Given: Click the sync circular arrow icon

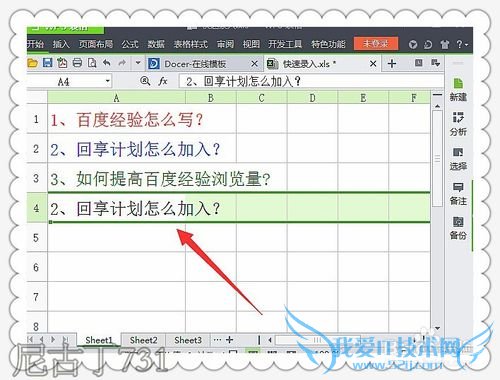Looking at the screenshot, I should tap(428, 44).
